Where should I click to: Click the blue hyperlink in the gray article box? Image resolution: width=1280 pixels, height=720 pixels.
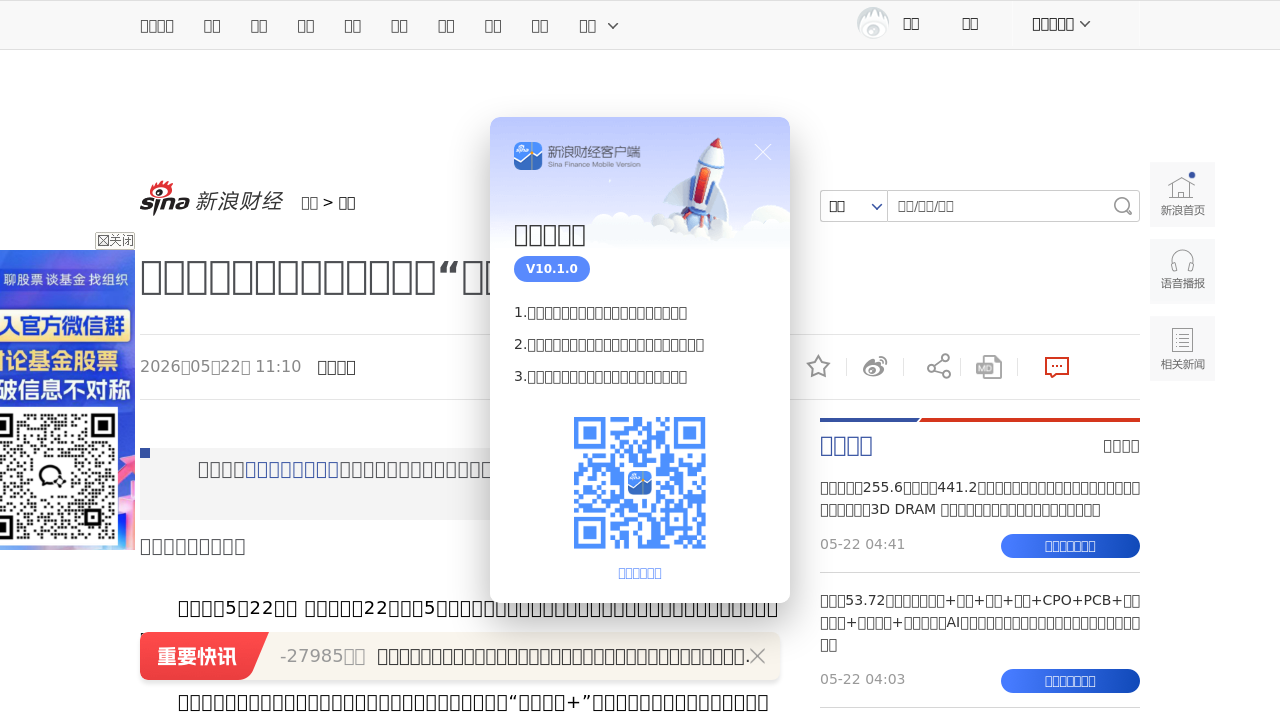click(292, 469)
